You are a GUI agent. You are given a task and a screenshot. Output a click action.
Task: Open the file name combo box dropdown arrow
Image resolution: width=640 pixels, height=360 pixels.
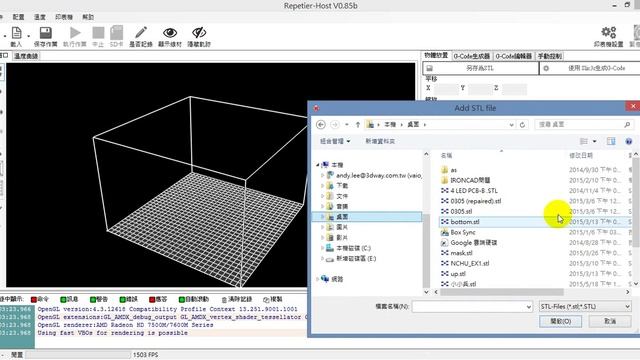pyautogui.click(x=529, y=307)
